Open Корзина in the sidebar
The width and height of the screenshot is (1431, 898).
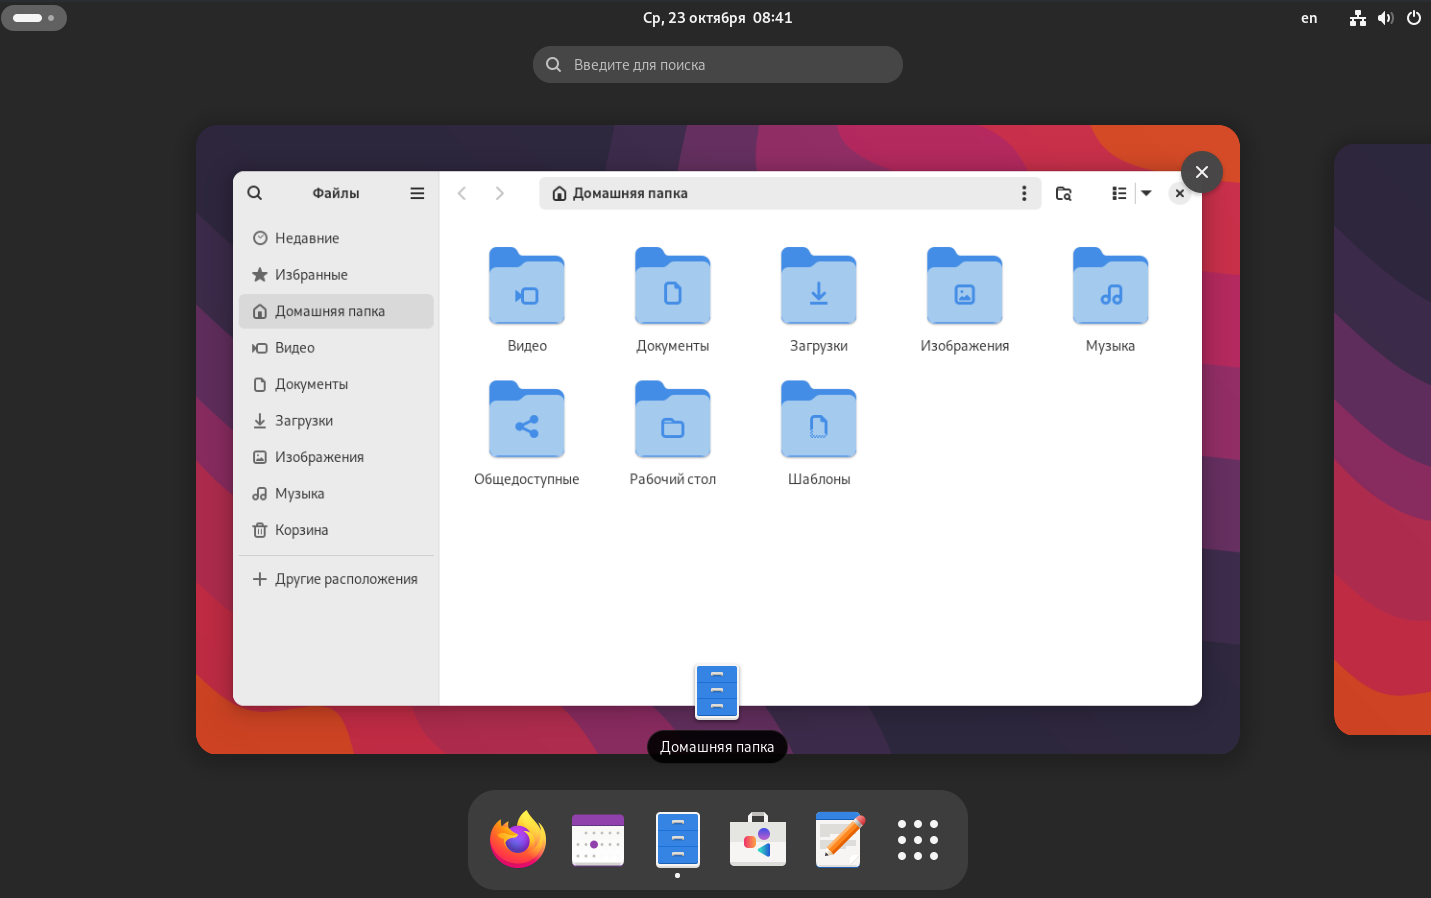pos(301,530)
